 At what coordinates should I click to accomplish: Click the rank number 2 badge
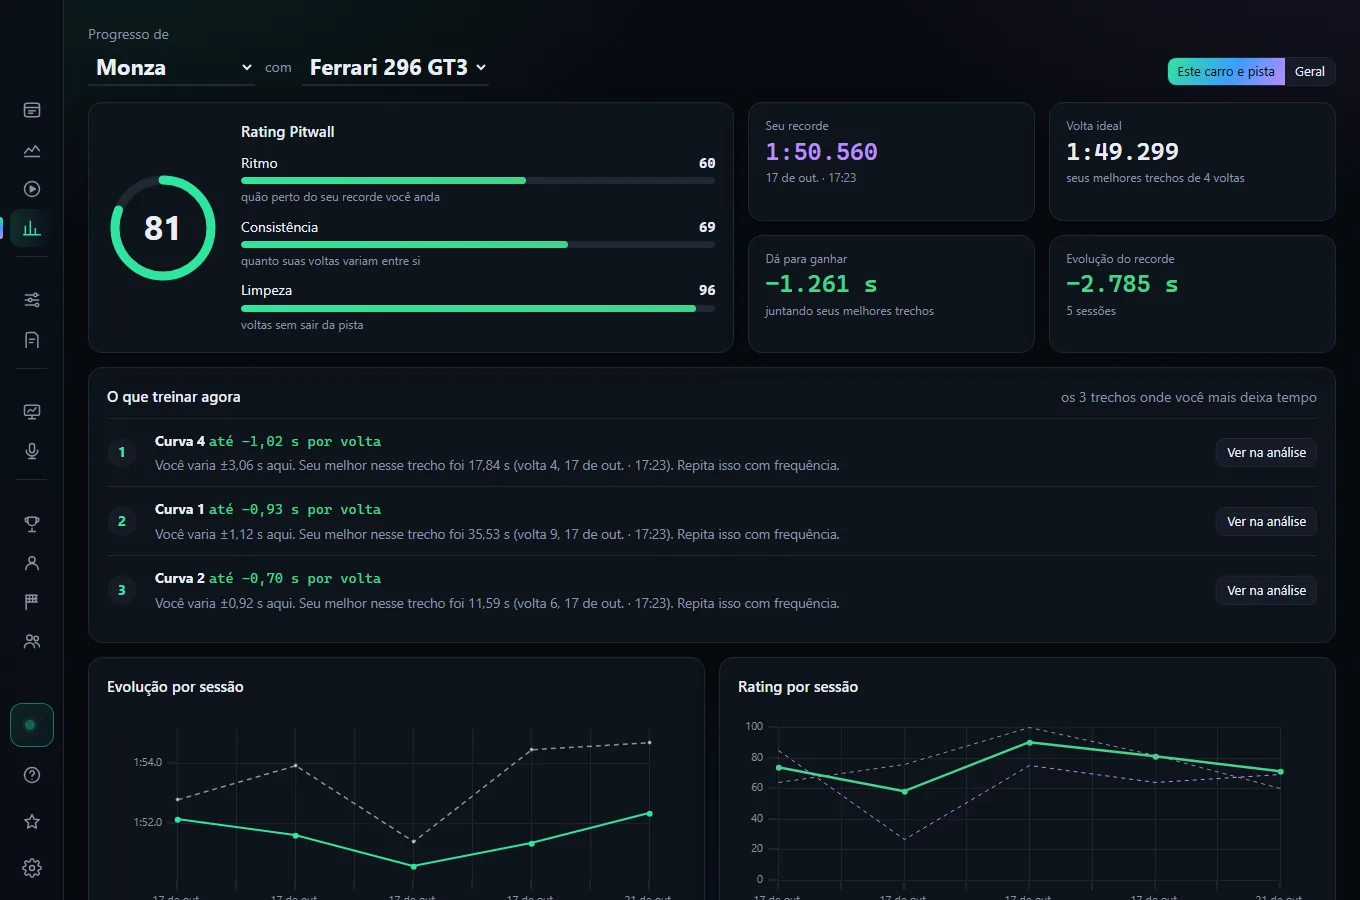[122, 521]
